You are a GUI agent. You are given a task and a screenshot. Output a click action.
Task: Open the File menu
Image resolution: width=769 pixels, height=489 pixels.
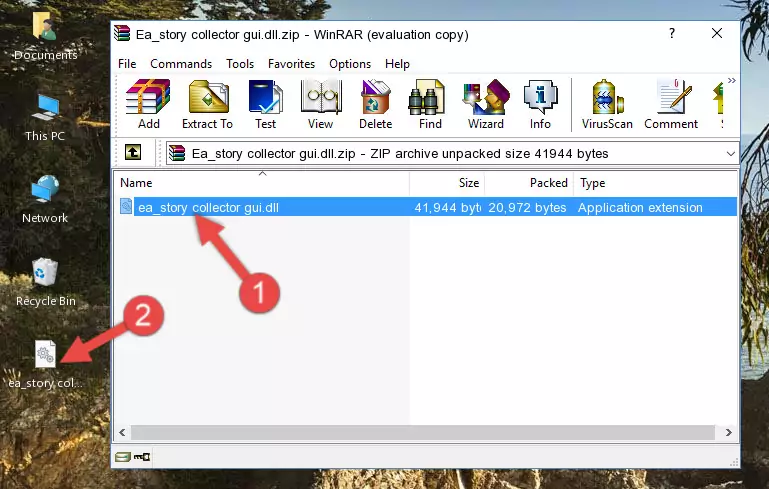127,64
